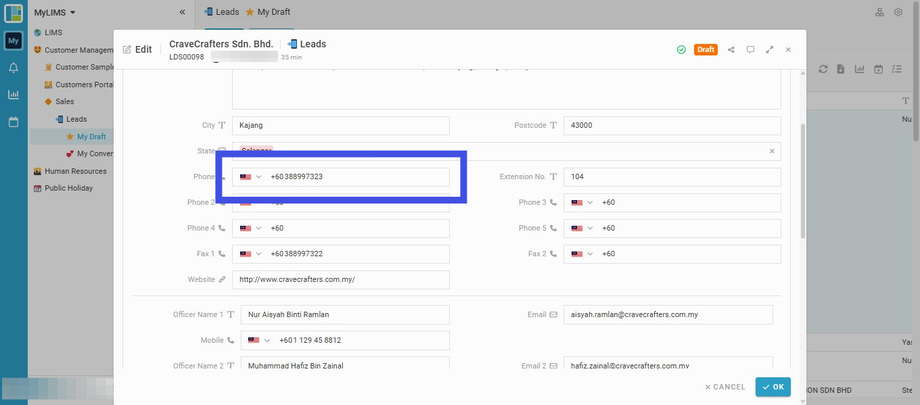
Task: Expand the edit dialog to fullscreen
Action: click(x=769, y=49)
